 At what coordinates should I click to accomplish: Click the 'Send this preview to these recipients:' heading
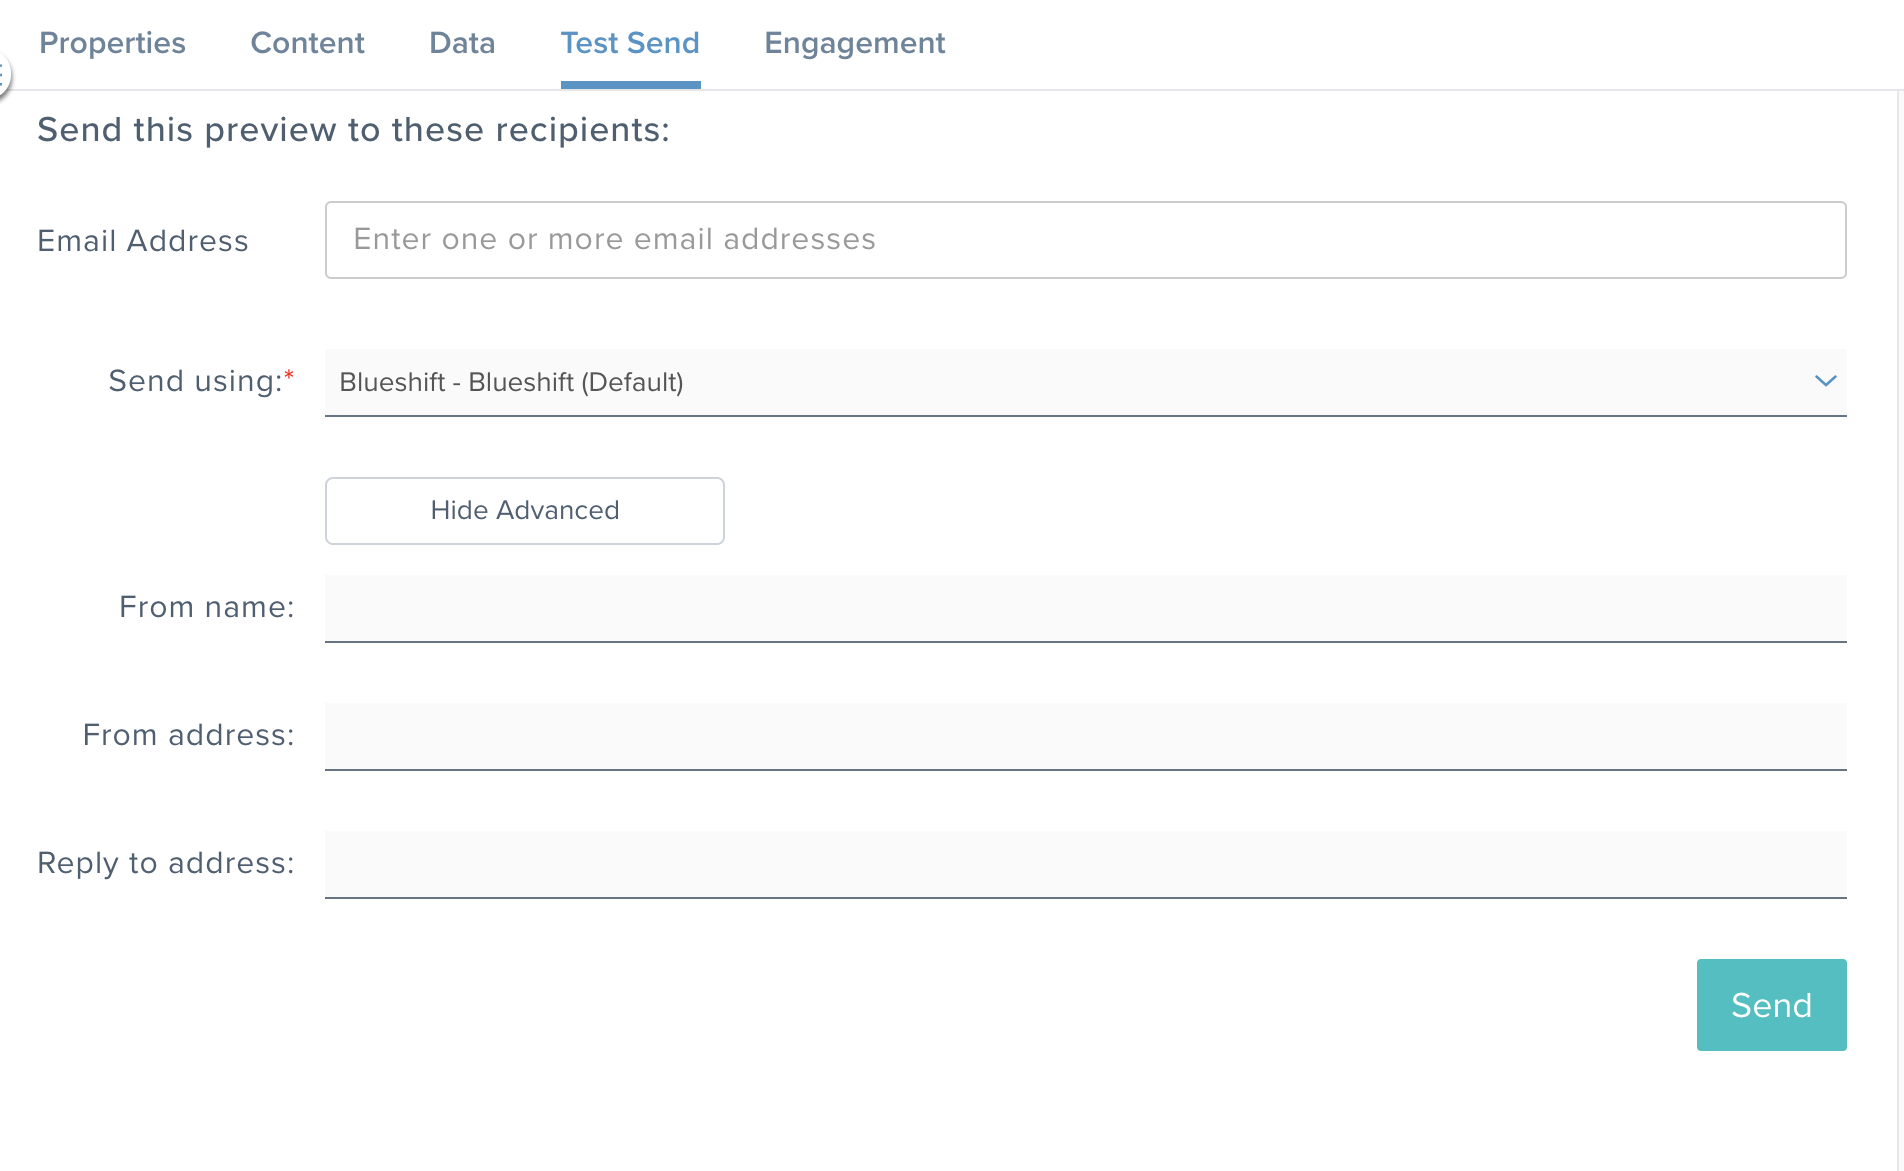(353, 130)
